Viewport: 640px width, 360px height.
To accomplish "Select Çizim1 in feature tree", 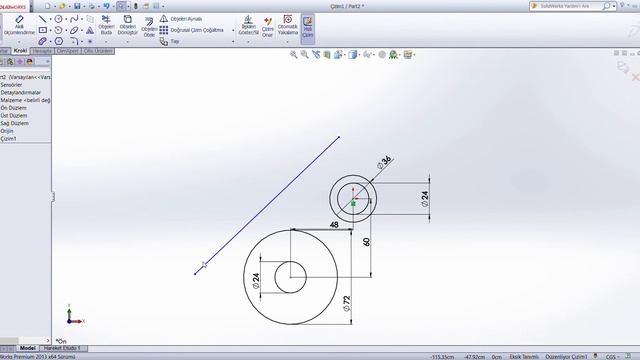I will pyautogui.click(x=9, y=139).
